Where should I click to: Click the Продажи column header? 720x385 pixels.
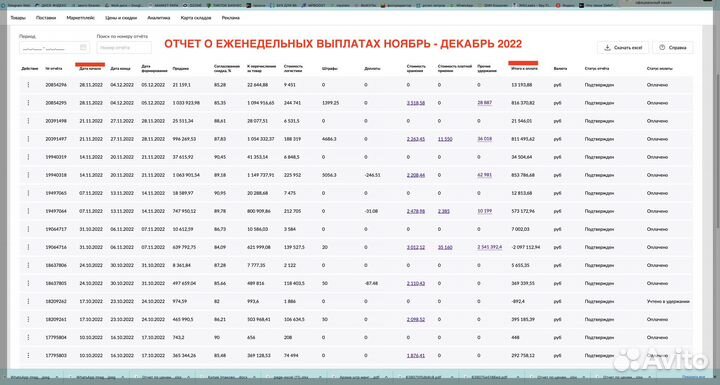tap(180, 68)
